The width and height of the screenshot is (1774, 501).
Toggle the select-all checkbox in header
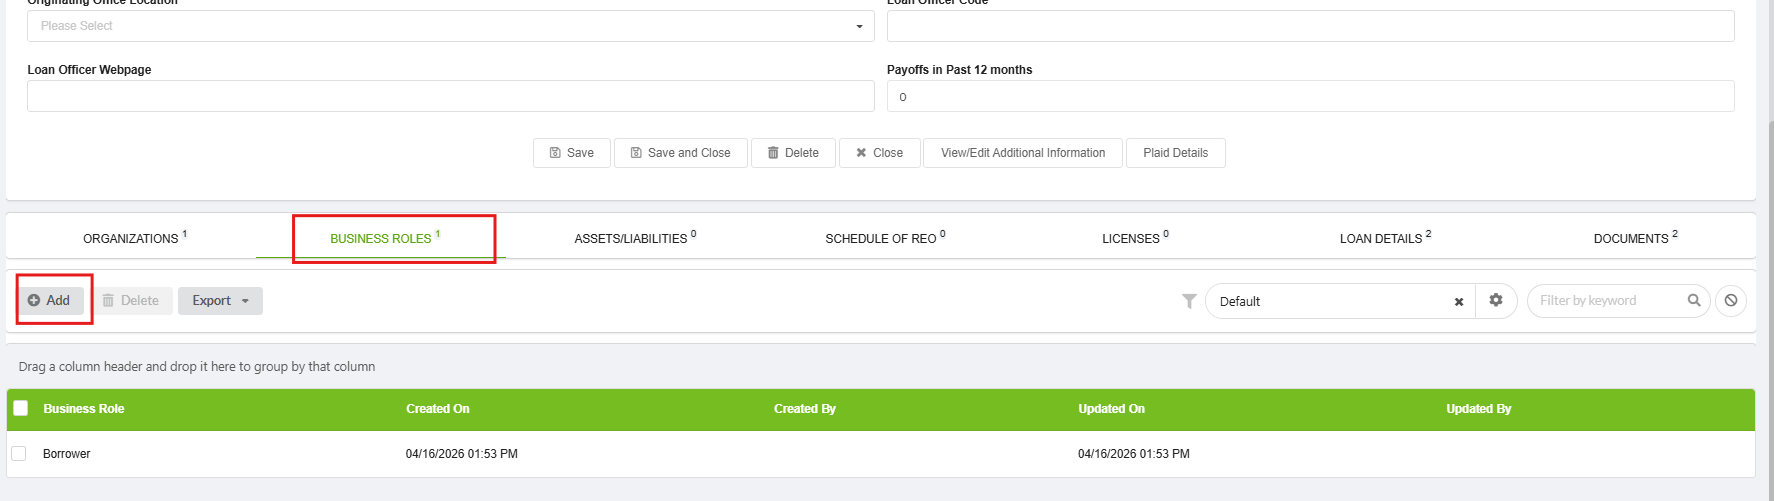point(20,408)
